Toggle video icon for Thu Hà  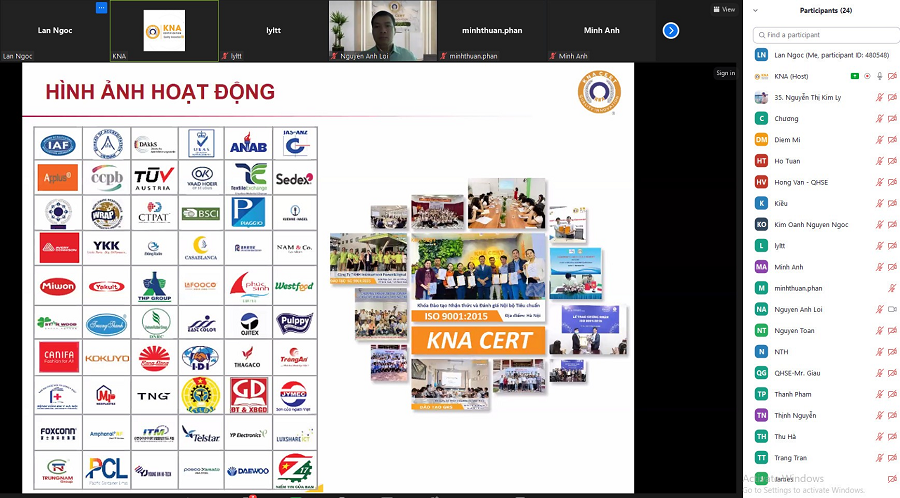(x=892, y=437)
